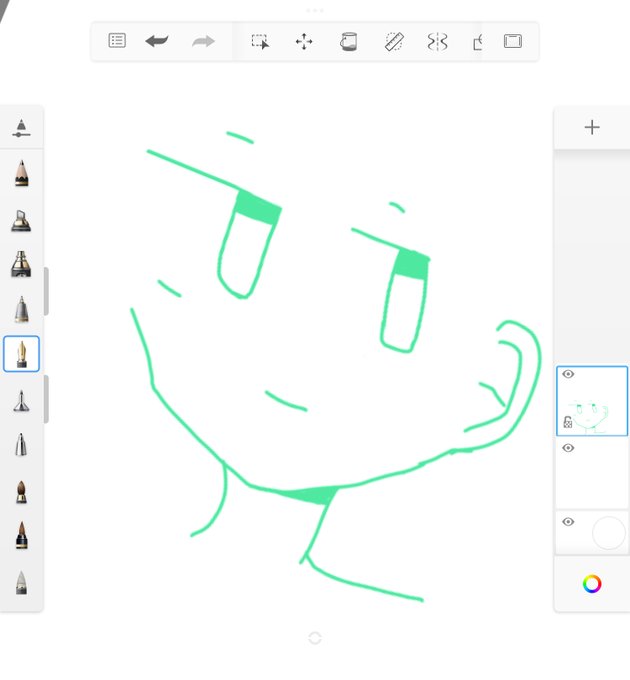Open the color wheel picker
This screenshot has height=680, width=630.
tap(592, 584)
